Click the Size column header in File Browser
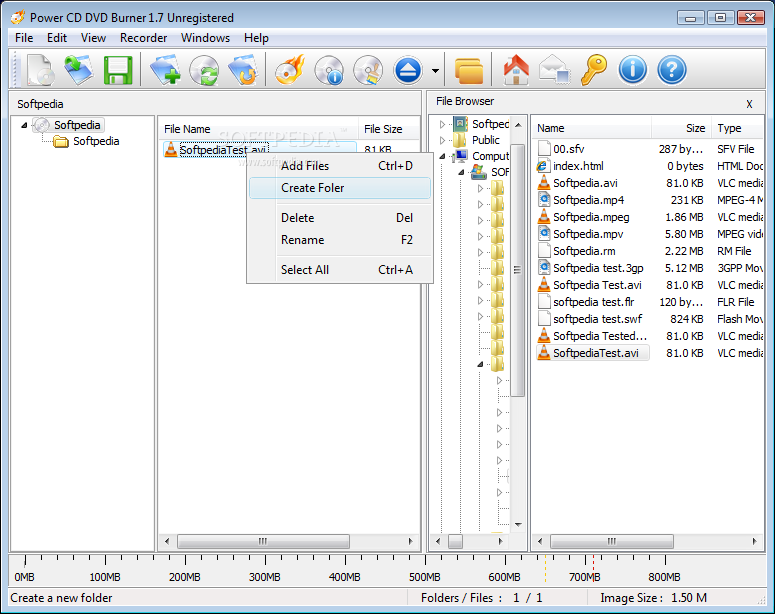 point(682,129)
